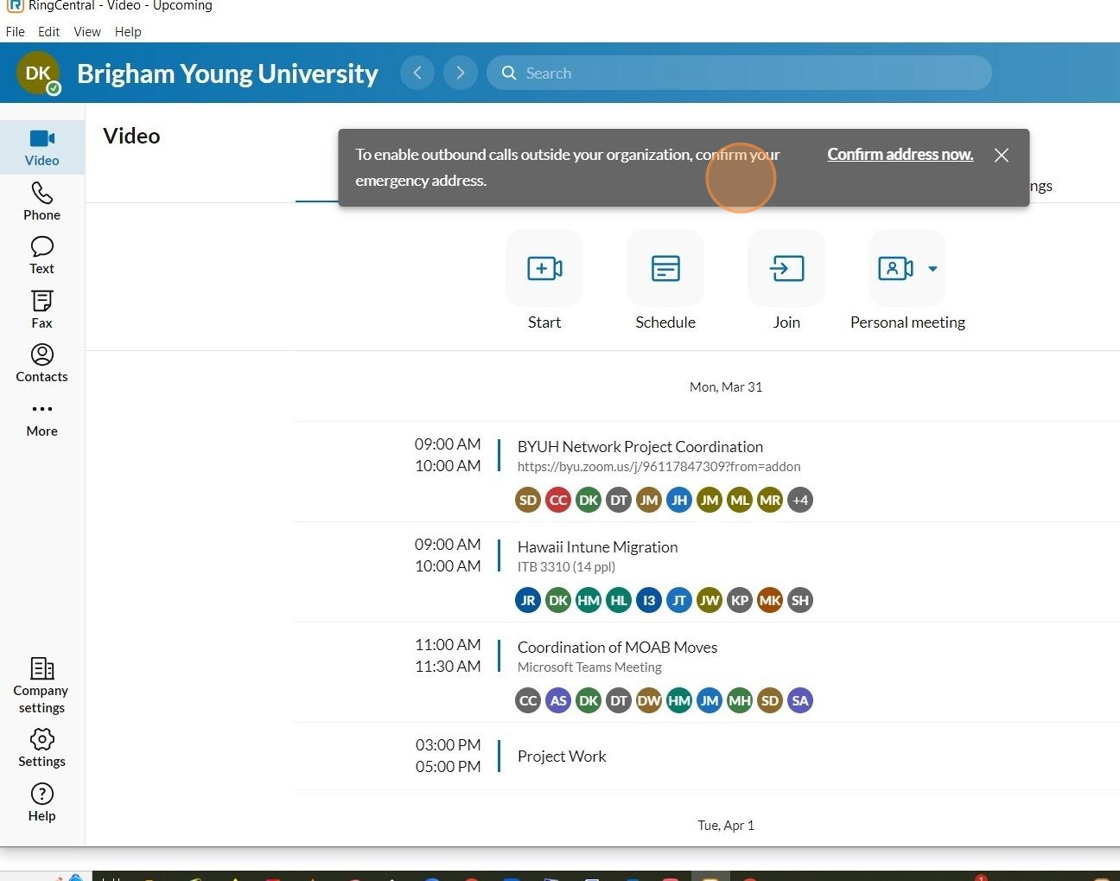Click Microsoft Teams Meeting subtitle
This screenshot has width=1120, height=881.
pyautogui.click(x=589, y=667)
